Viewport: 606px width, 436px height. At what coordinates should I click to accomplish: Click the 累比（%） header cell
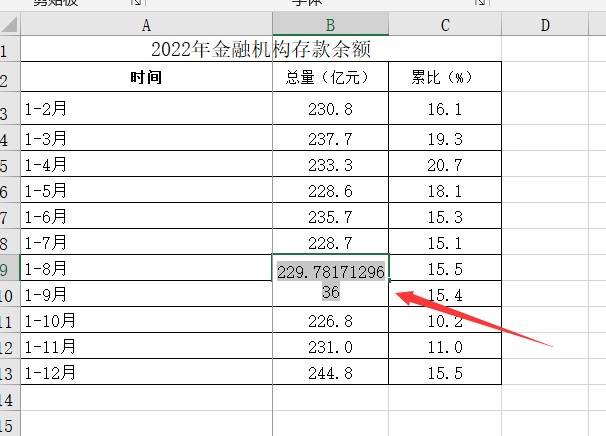pyautogui.click(x=445, y=77)
